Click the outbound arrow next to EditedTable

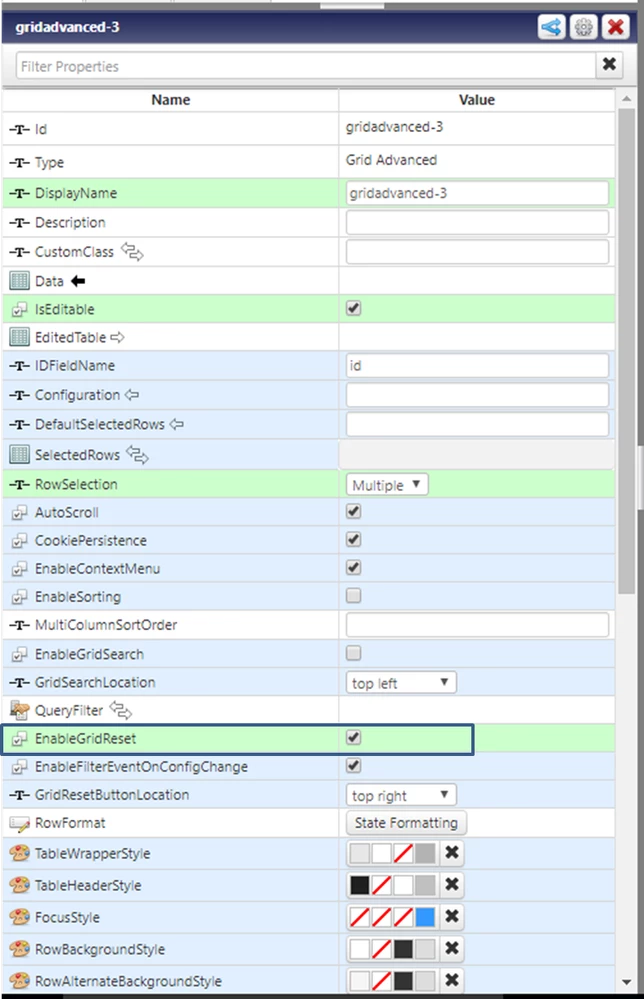[117, 337]
